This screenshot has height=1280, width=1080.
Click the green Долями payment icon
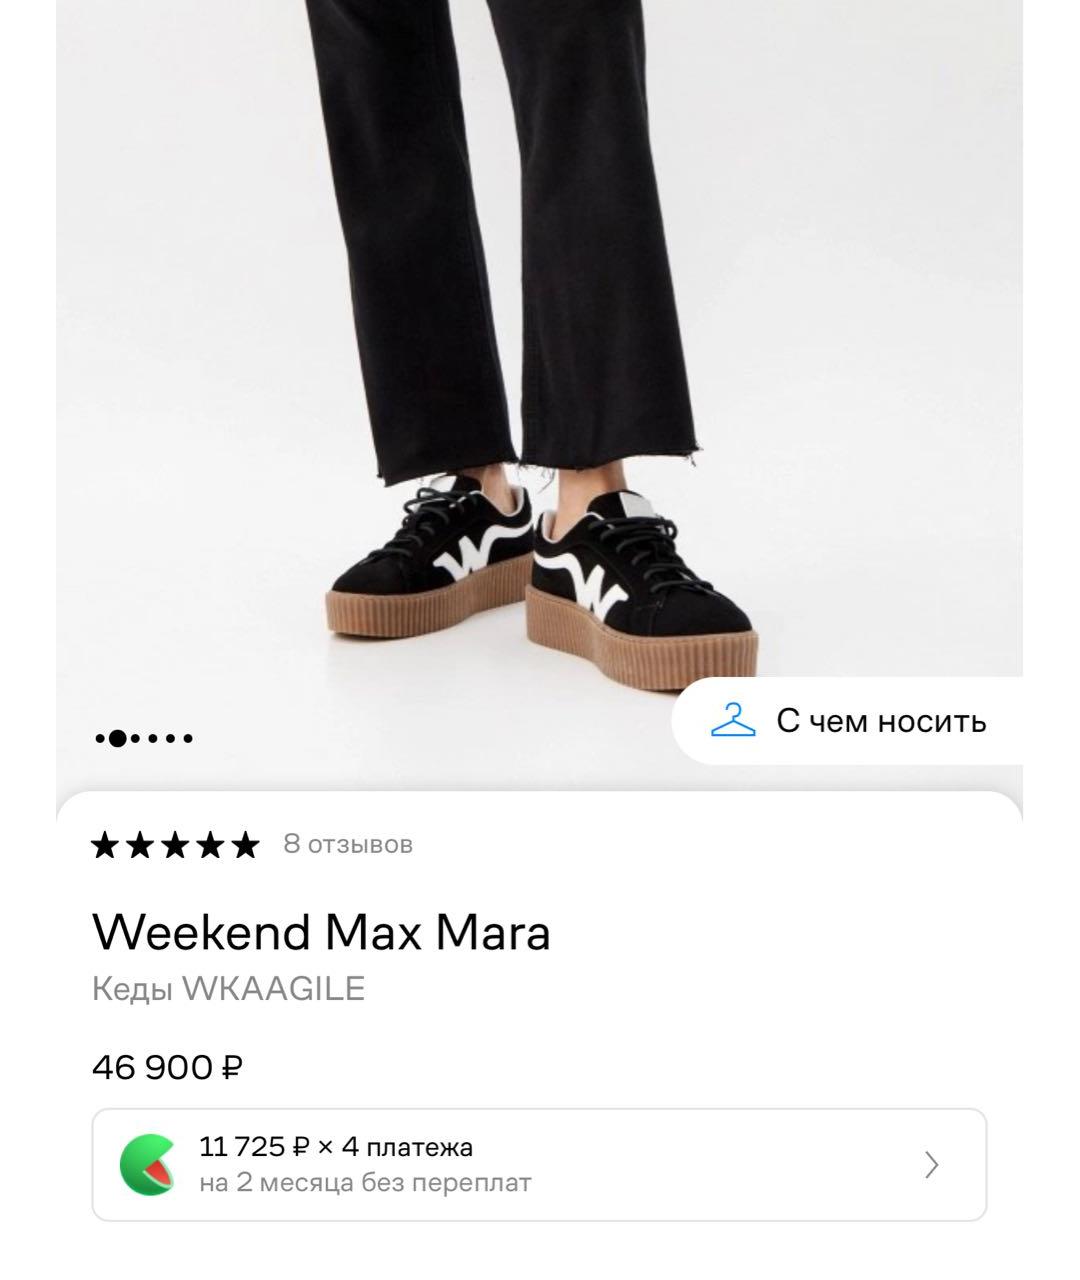[x=147, y=1163]
